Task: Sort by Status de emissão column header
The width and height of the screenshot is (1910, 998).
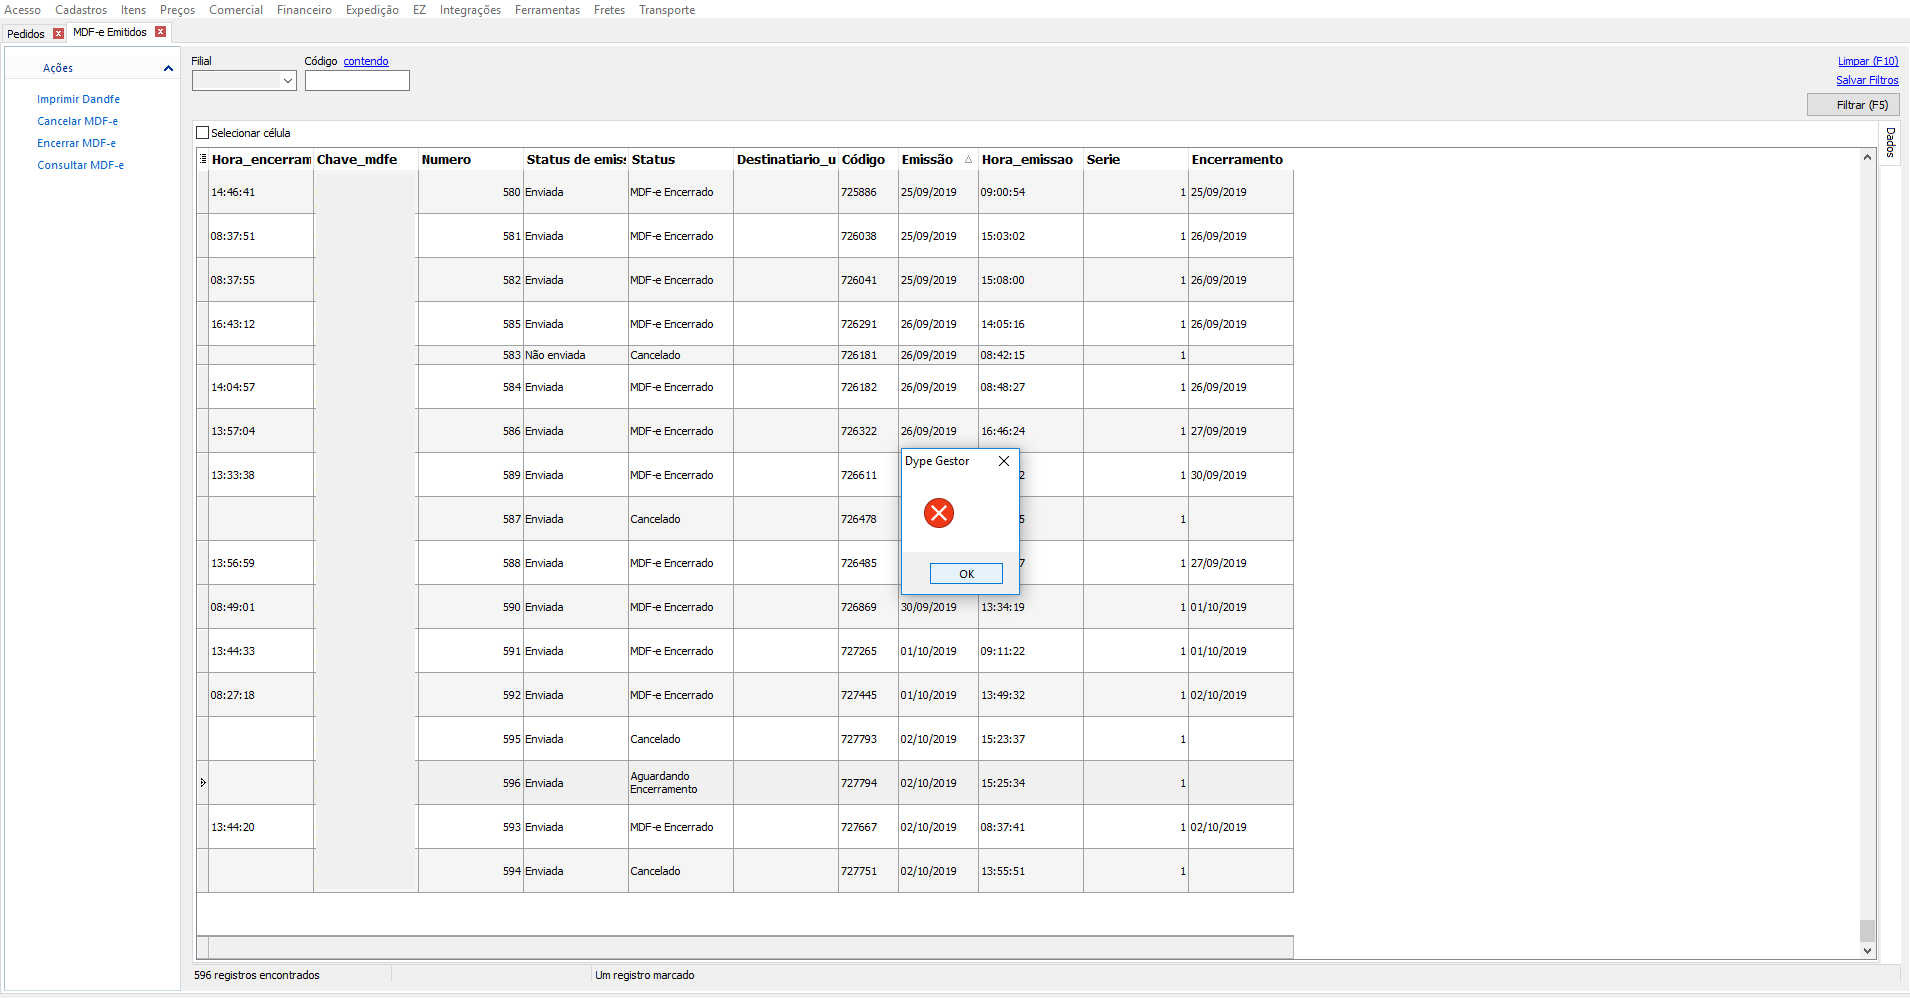Action: click(x=576, y=160)
